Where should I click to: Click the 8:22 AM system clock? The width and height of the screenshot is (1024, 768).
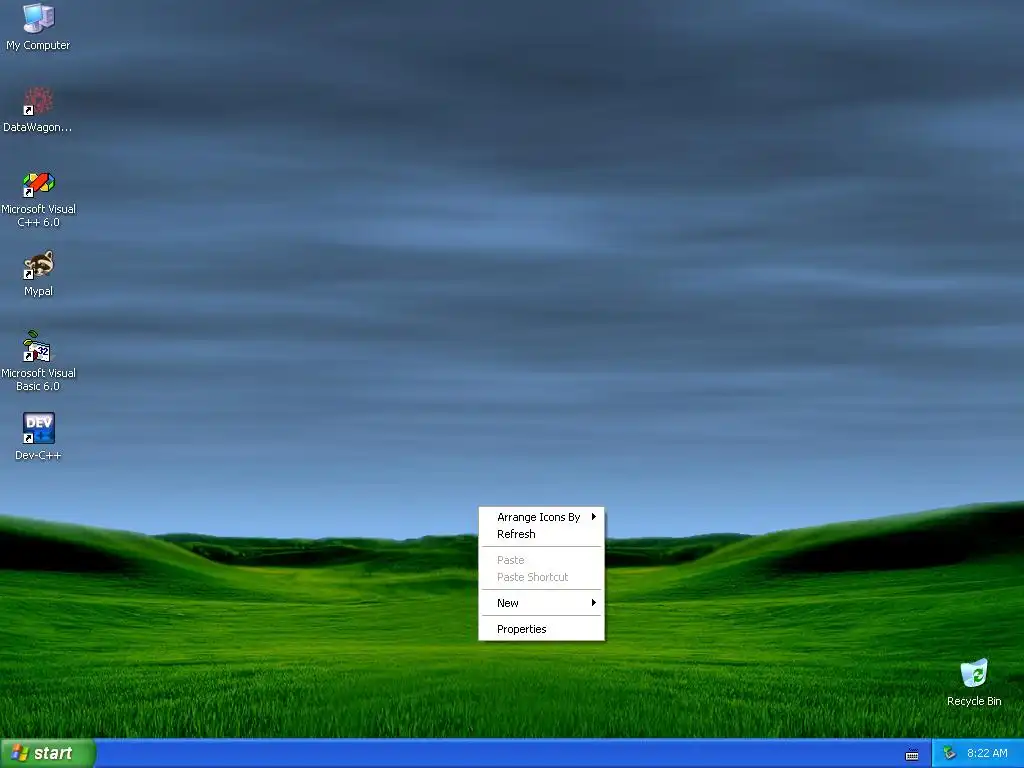click(x=987, y=754)
